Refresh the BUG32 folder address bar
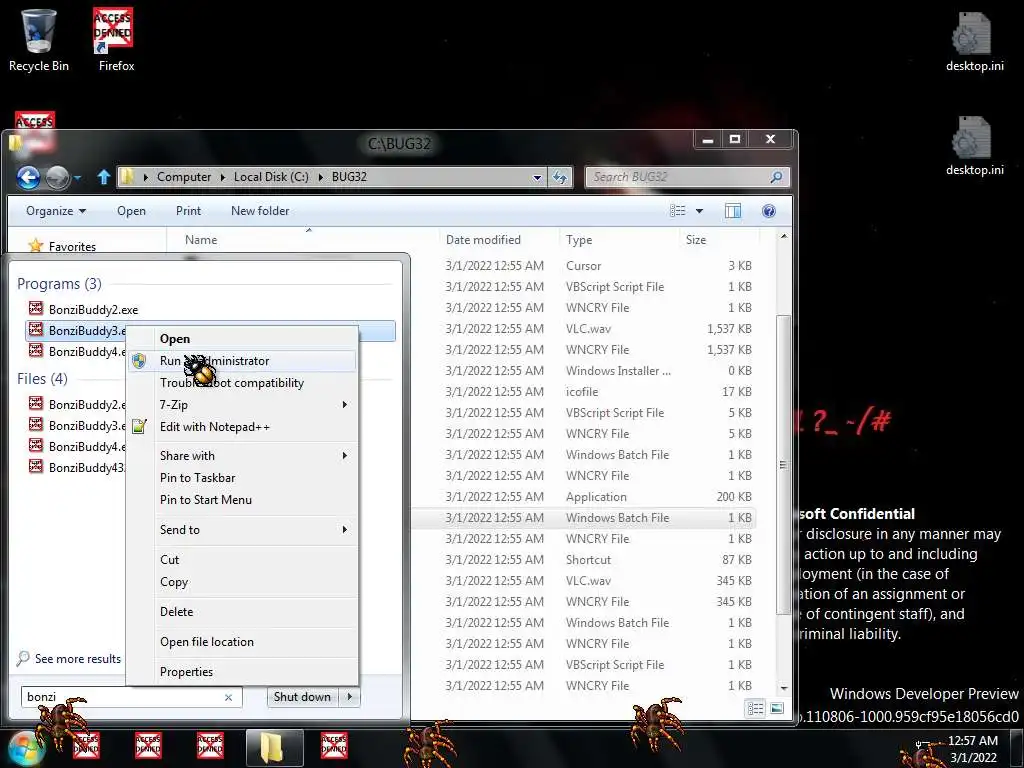The image size is (1024, 768). click(x=560, y=177)
